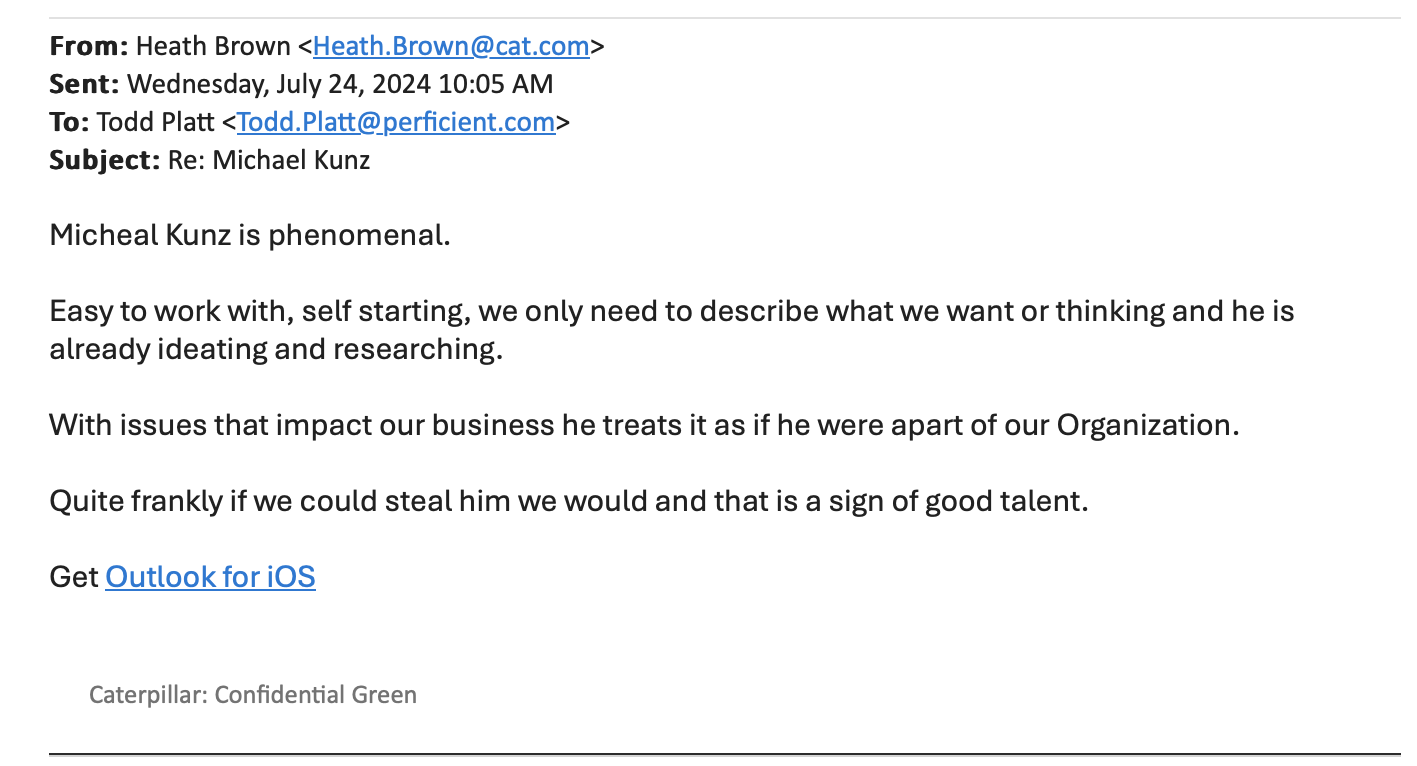Click the sentence Micheal Kunz is phenomenal
This screenshot has height=766, width=1417.
click(x=250, y=236)
